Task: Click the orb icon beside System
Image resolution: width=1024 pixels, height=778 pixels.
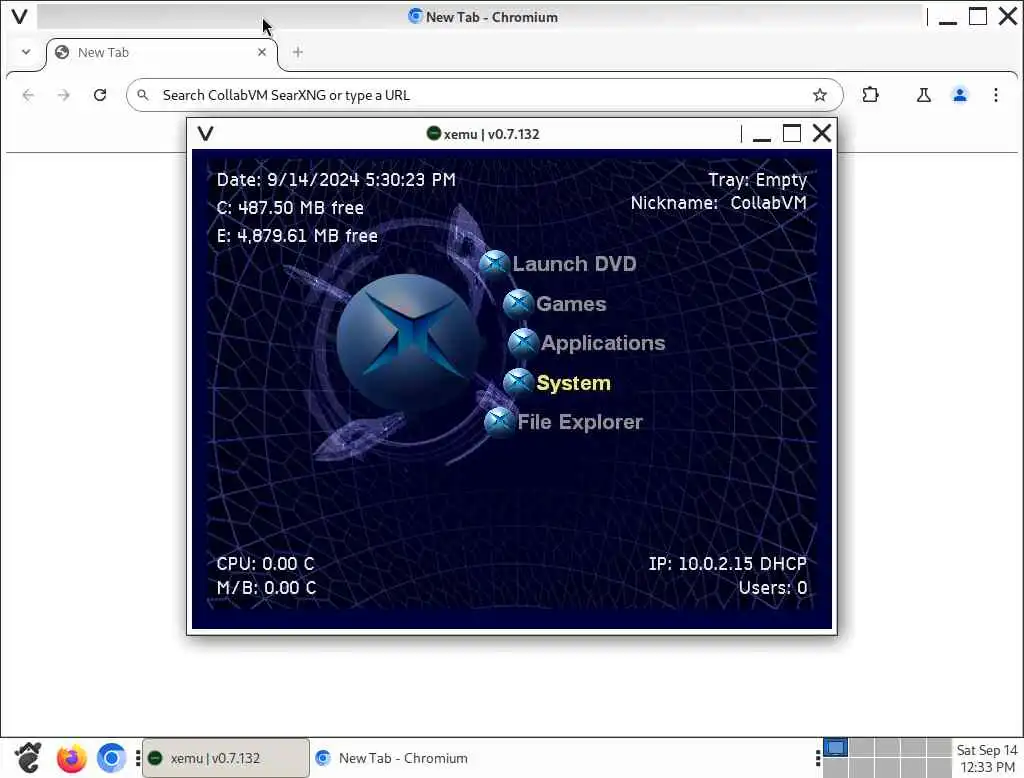Action: pyautogui.click(x=519, y=383)
